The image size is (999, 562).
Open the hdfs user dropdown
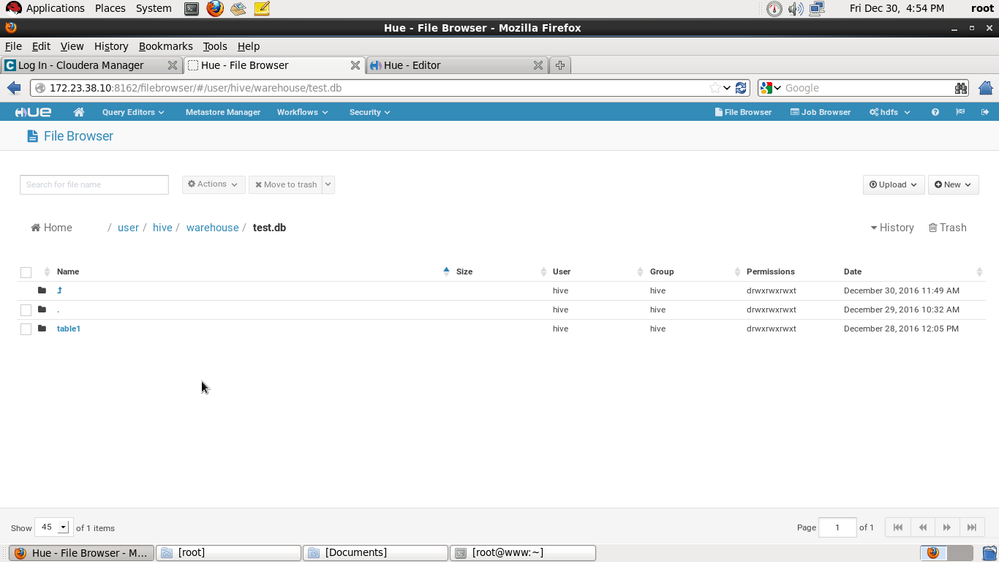[x=889, y=112]
